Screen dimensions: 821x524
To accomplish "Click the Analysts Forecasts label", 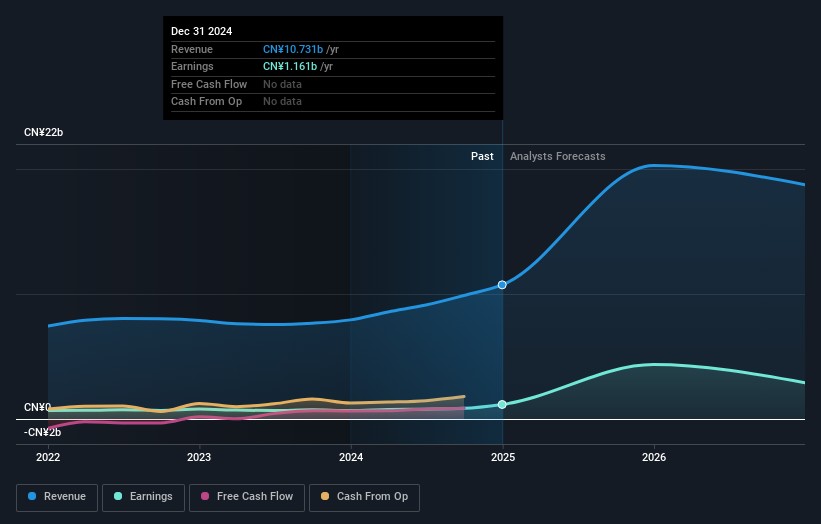I will 557,157.
